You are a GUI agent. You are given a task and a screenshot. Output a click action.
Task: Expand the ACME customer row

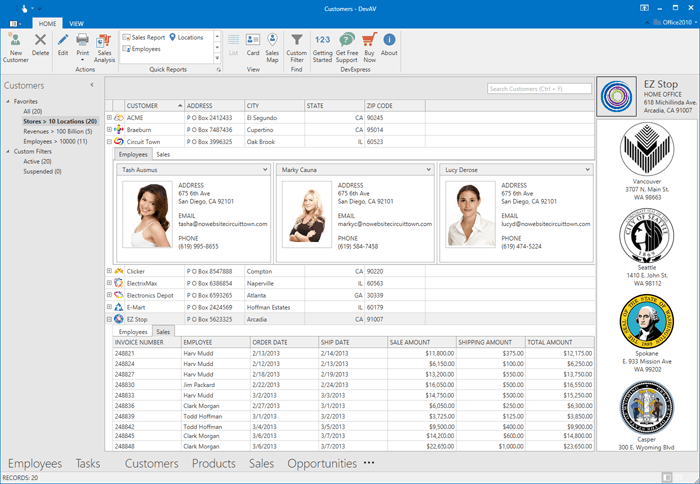pyautogui.click(x=109, y=117)
